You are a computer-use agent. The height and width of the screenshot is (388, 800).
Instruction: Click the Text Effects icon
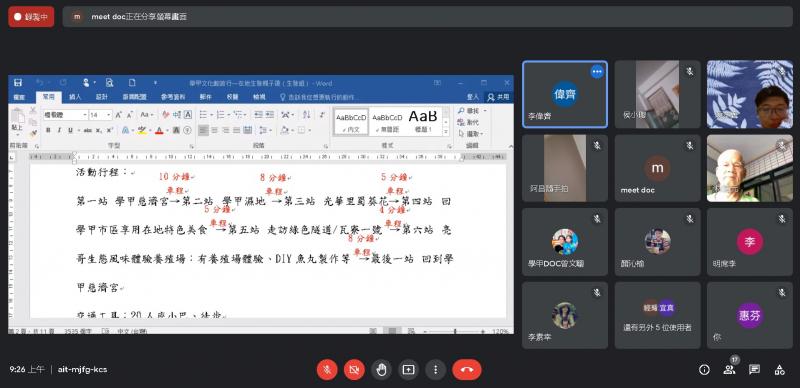125,130
